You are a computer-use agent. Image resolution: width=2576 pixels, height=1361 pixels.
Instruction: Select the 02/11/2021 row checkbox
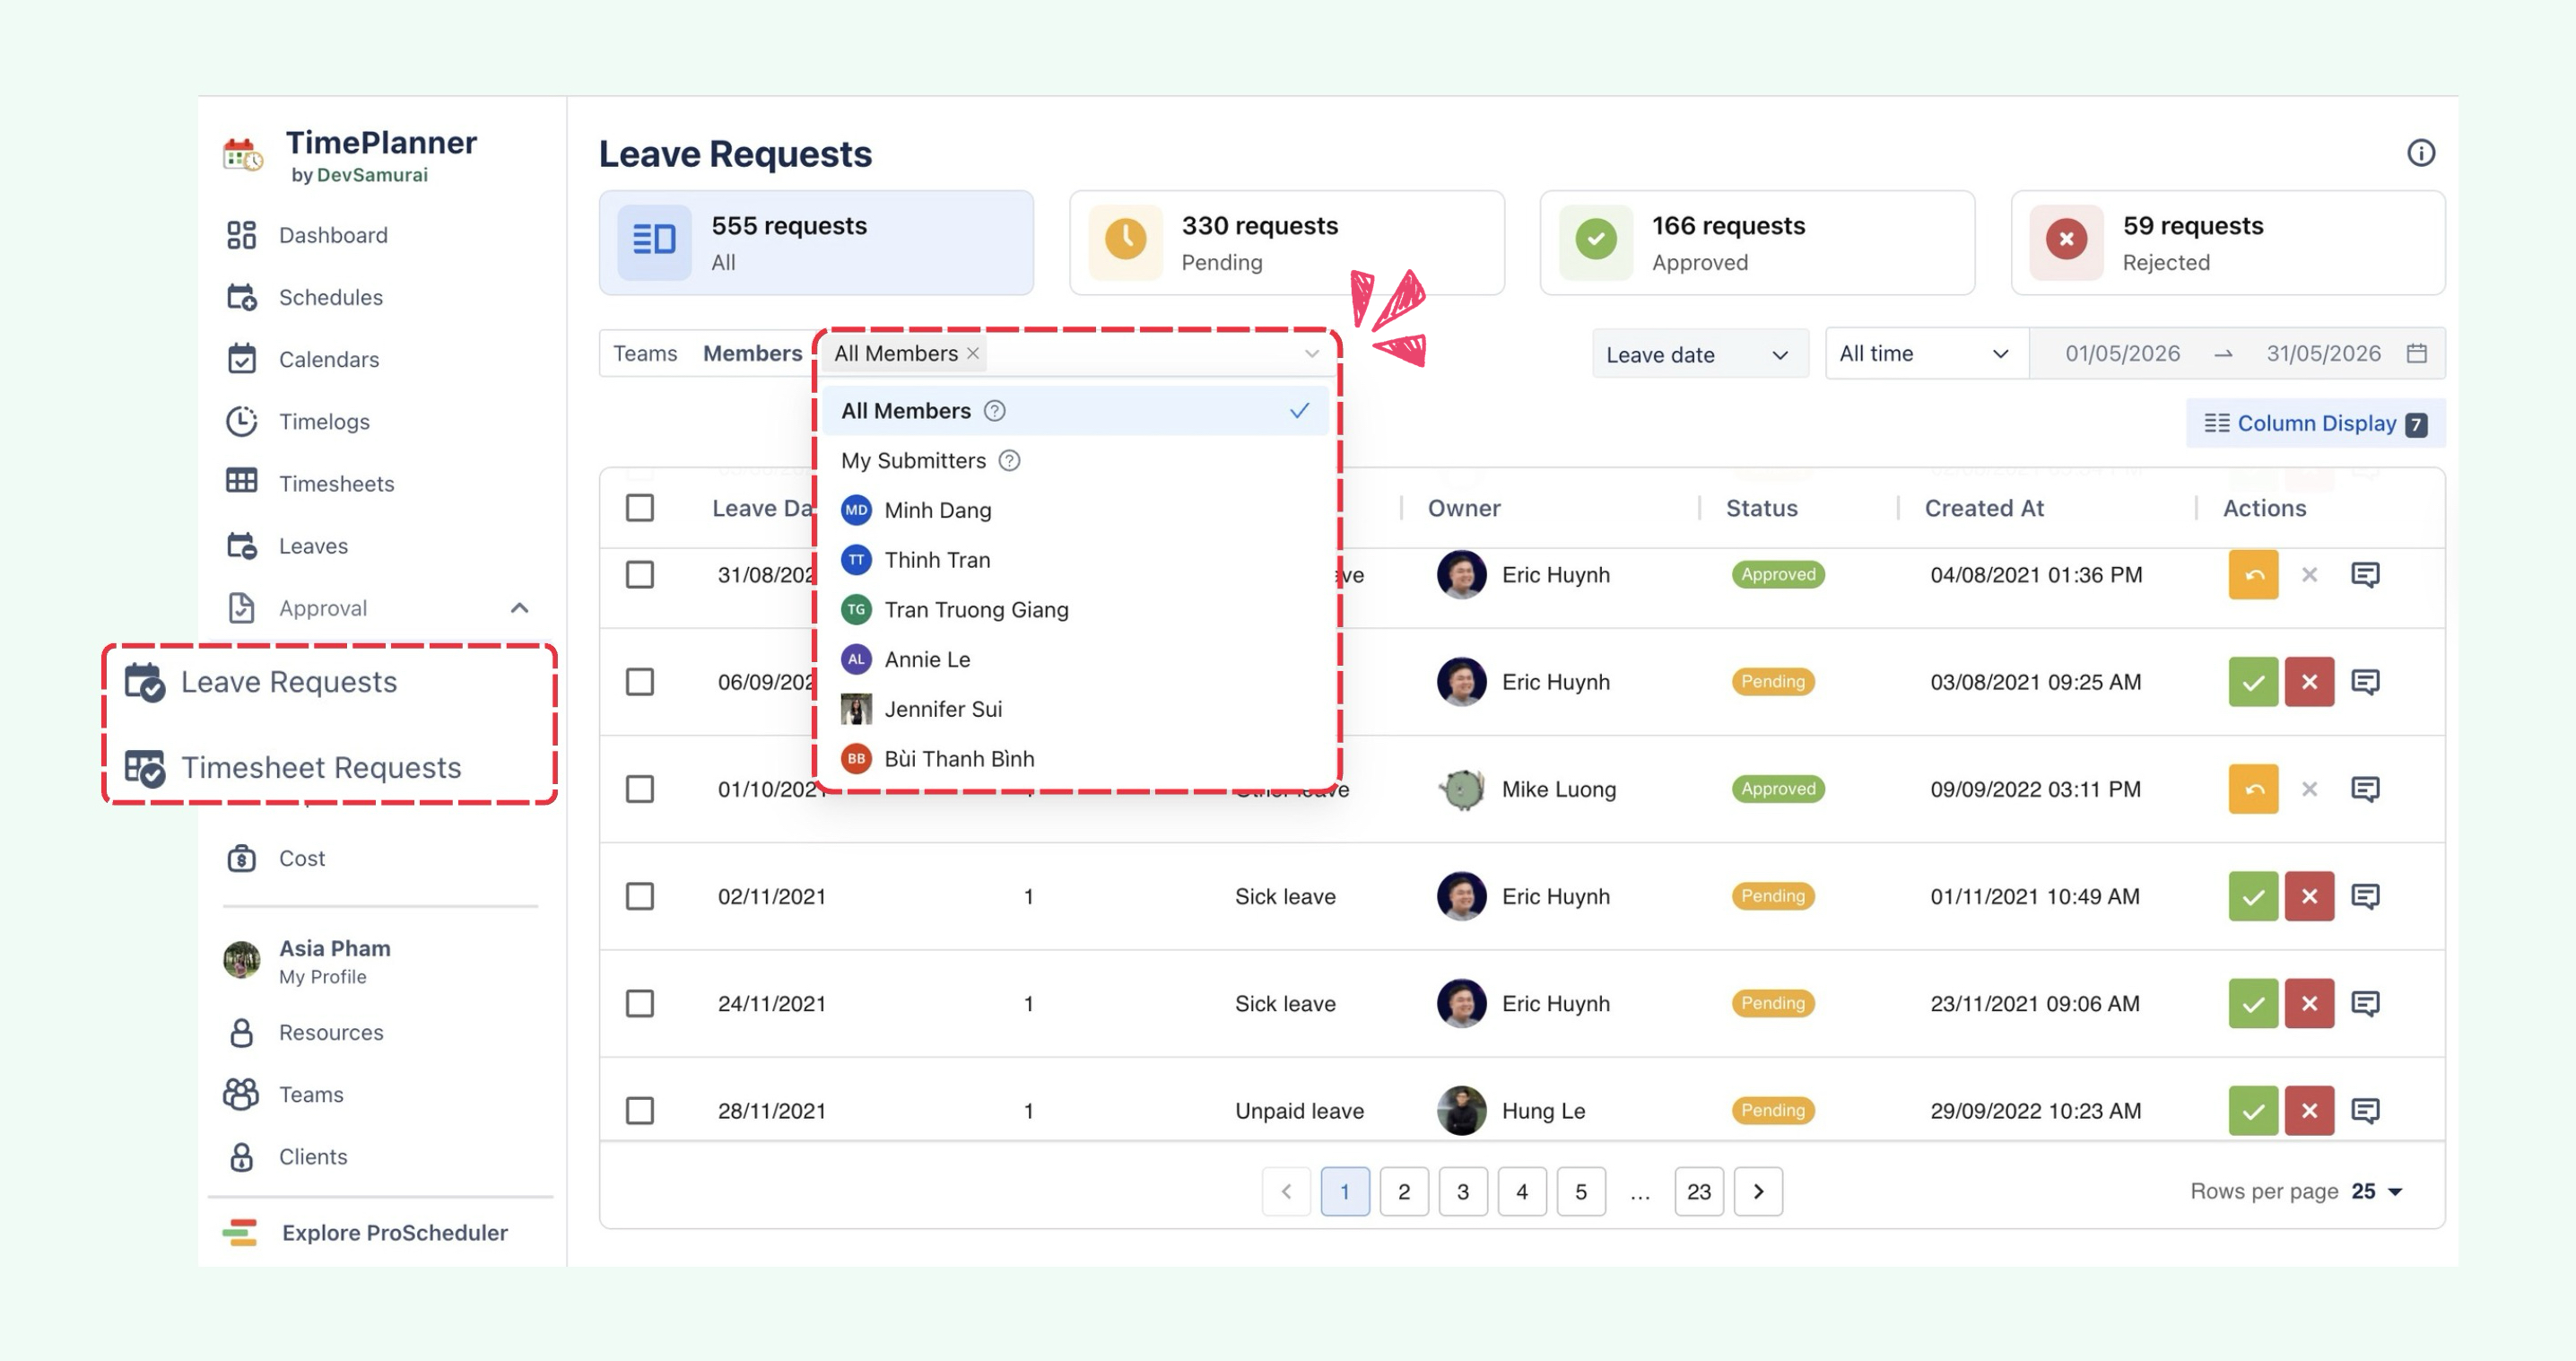640,896
